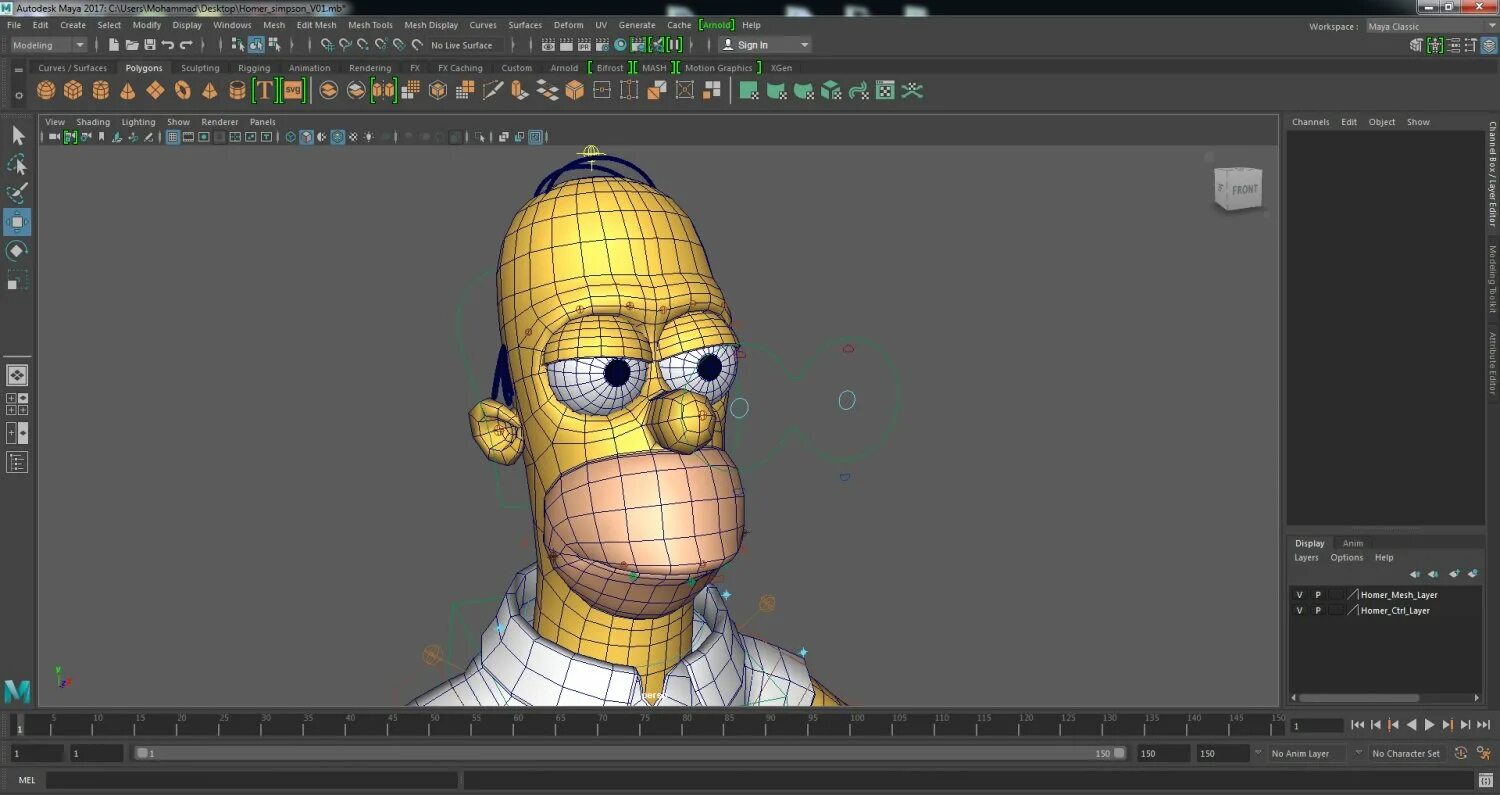
Task: Toggle visibility V of Homer_Ctrl_Layer
Action: tap(1299, 611)
